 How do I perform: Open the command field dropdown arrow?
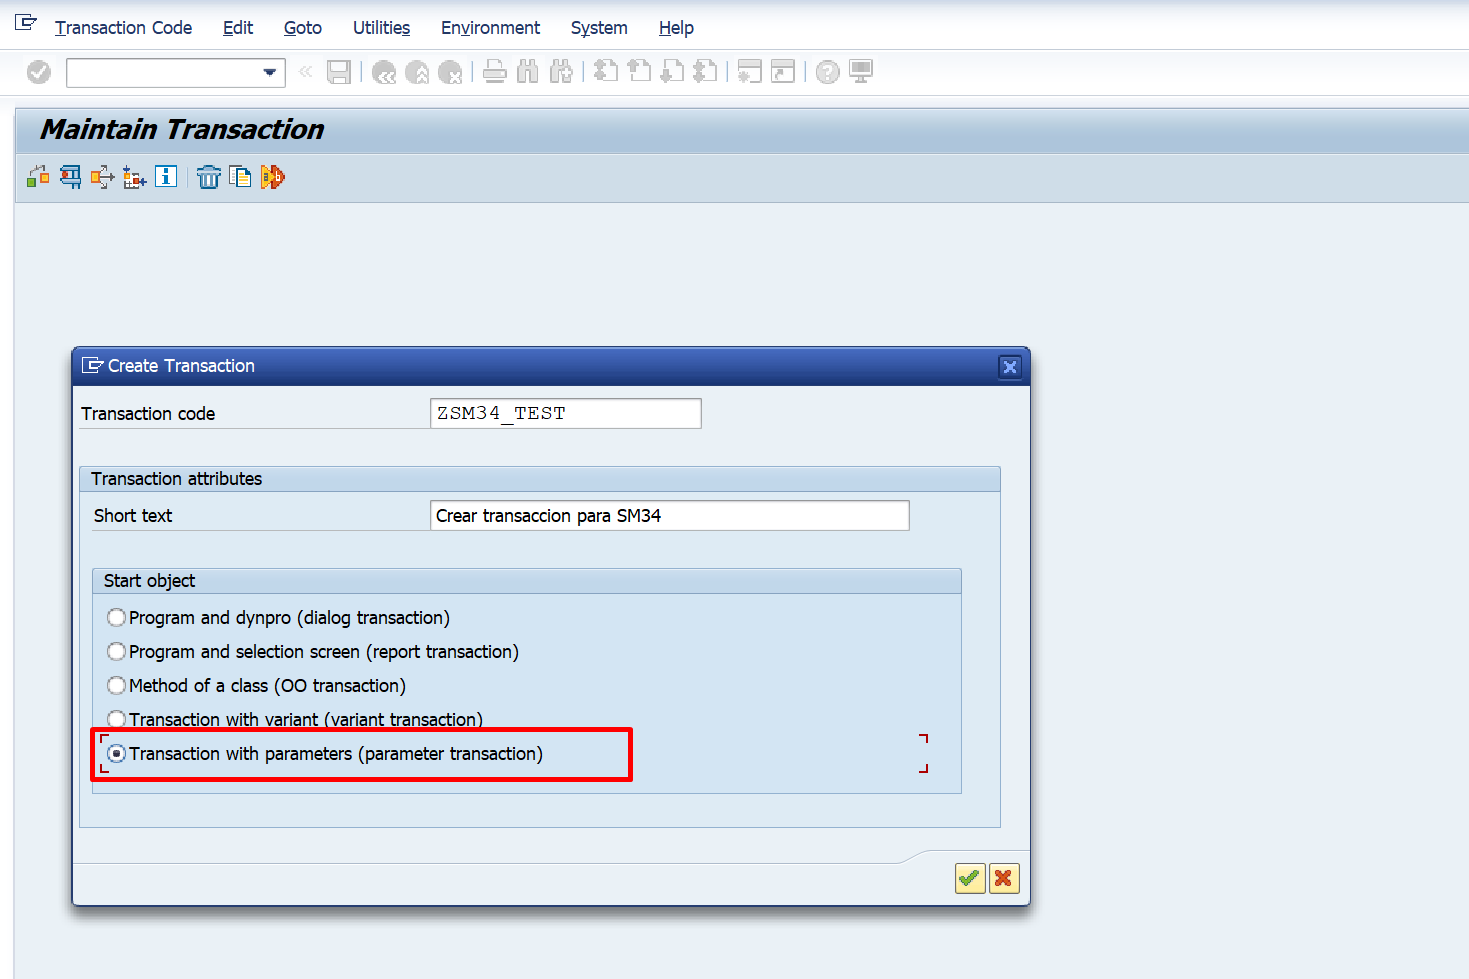point(269,72)
